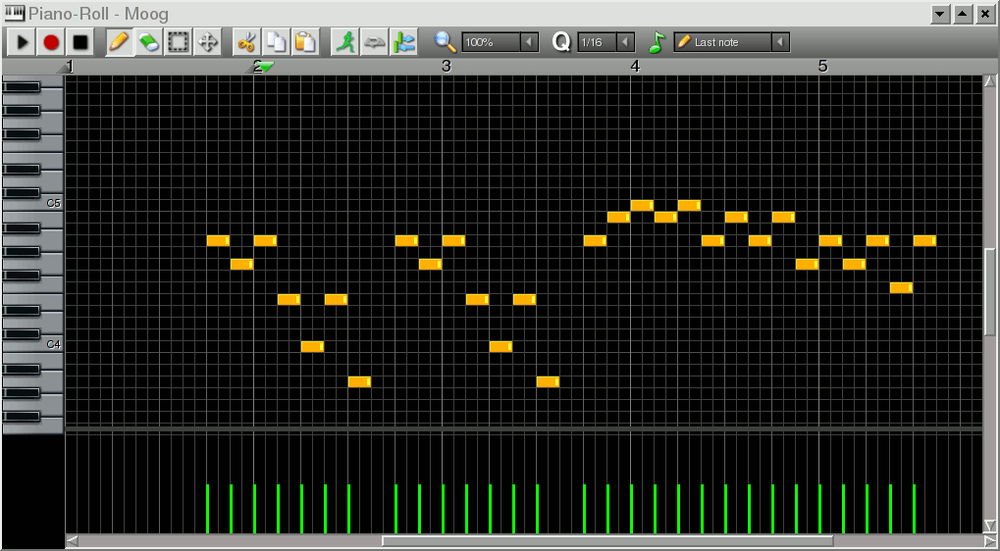The image size is (1000, 551).
Task: Click the first green velocity bar
Action: [x=208, y=508]
